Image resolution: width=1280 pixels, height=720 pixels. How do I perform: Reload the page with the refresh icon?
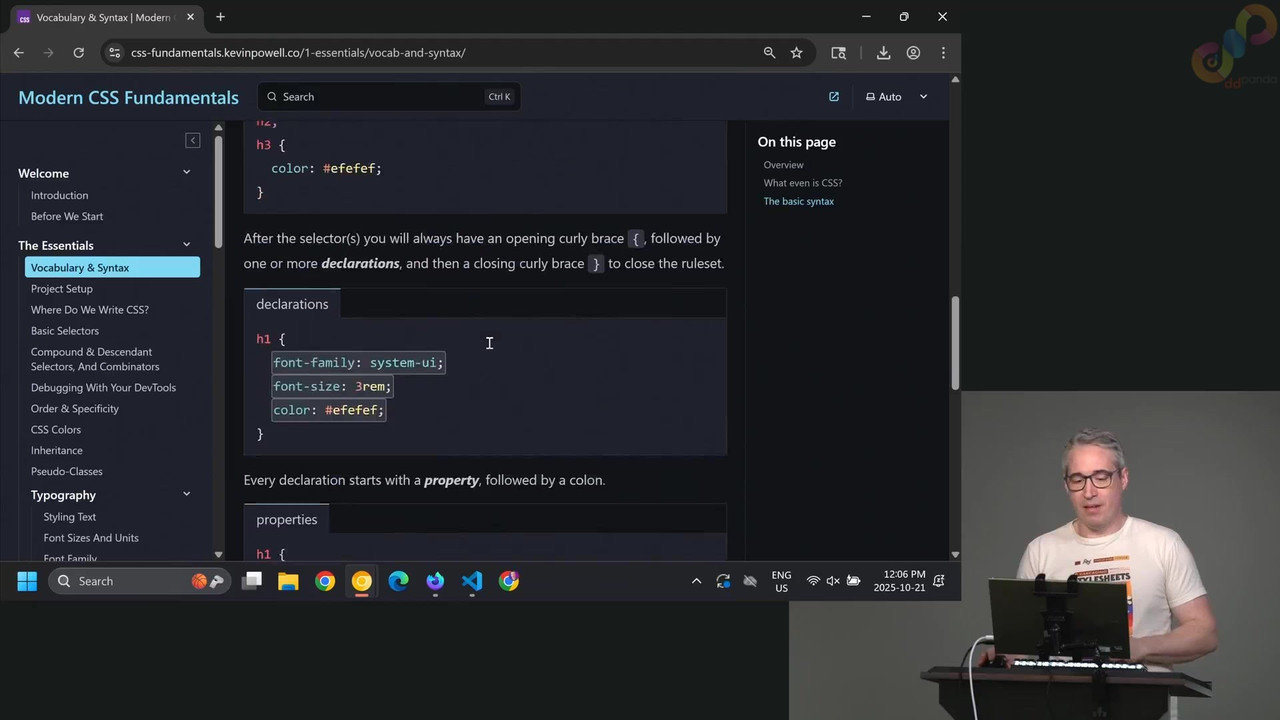point(78,53)
